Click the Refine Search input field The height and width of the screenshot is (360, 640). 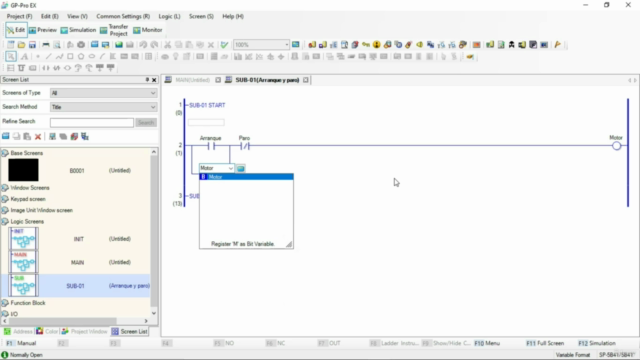point(92,122)
